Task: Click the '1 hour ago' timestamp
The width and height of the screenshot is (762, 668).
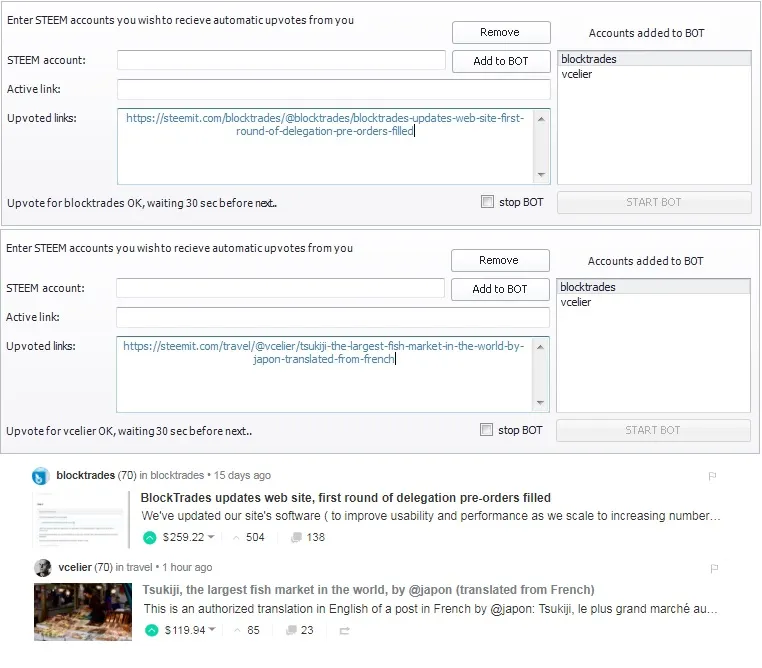Action: pyautogui.click(x=187, y=567)
